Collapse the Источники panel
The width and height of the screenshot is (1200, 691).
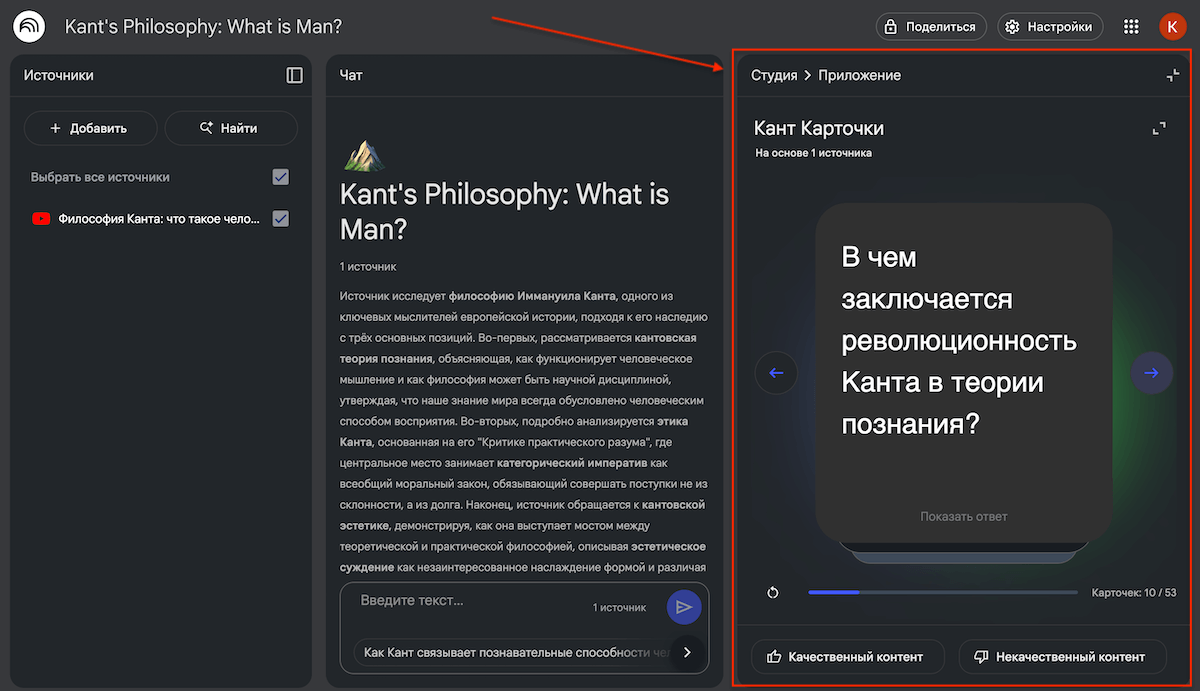click(294, 75)
